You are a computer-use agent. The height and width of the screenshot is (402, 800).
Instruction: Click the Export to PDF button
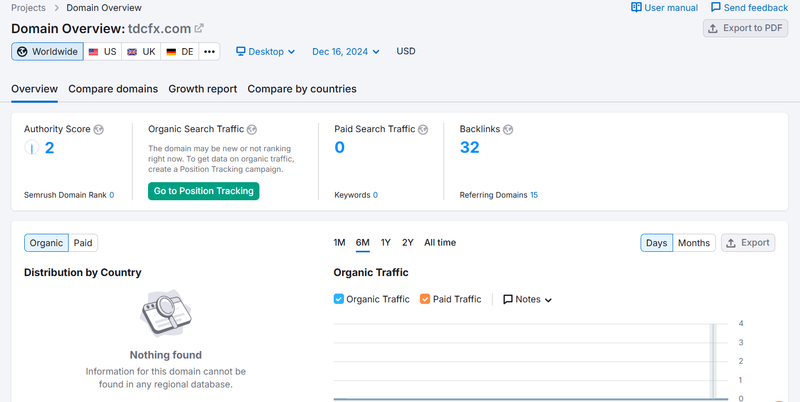click(745, 28)
